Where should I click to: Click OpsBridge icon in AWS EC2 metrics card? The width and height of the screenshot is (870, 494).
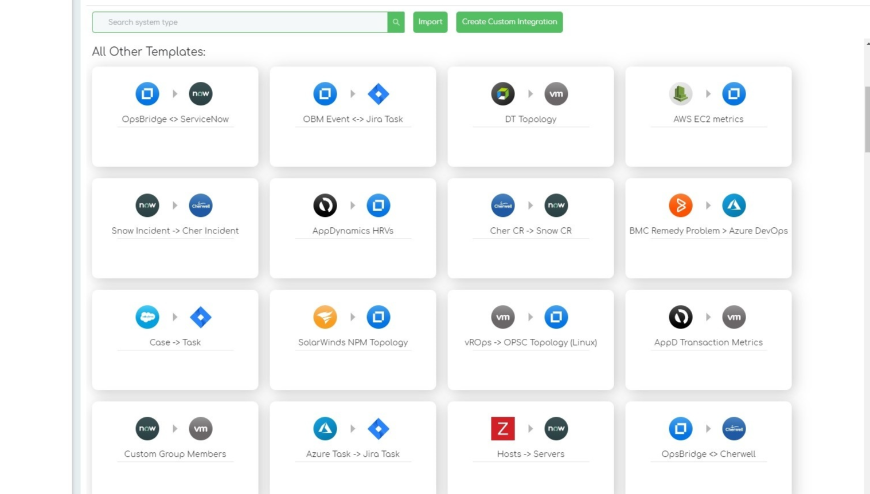(734, 94)
